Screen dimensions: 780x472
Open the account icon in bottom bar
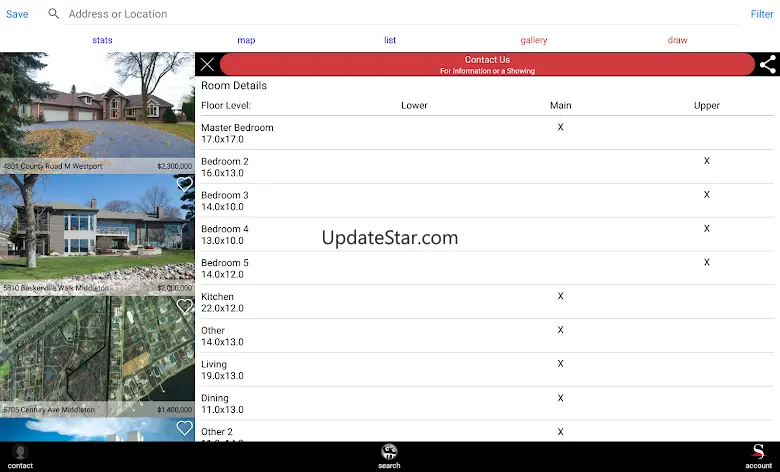pyautogui.click(x=759, y=457)
